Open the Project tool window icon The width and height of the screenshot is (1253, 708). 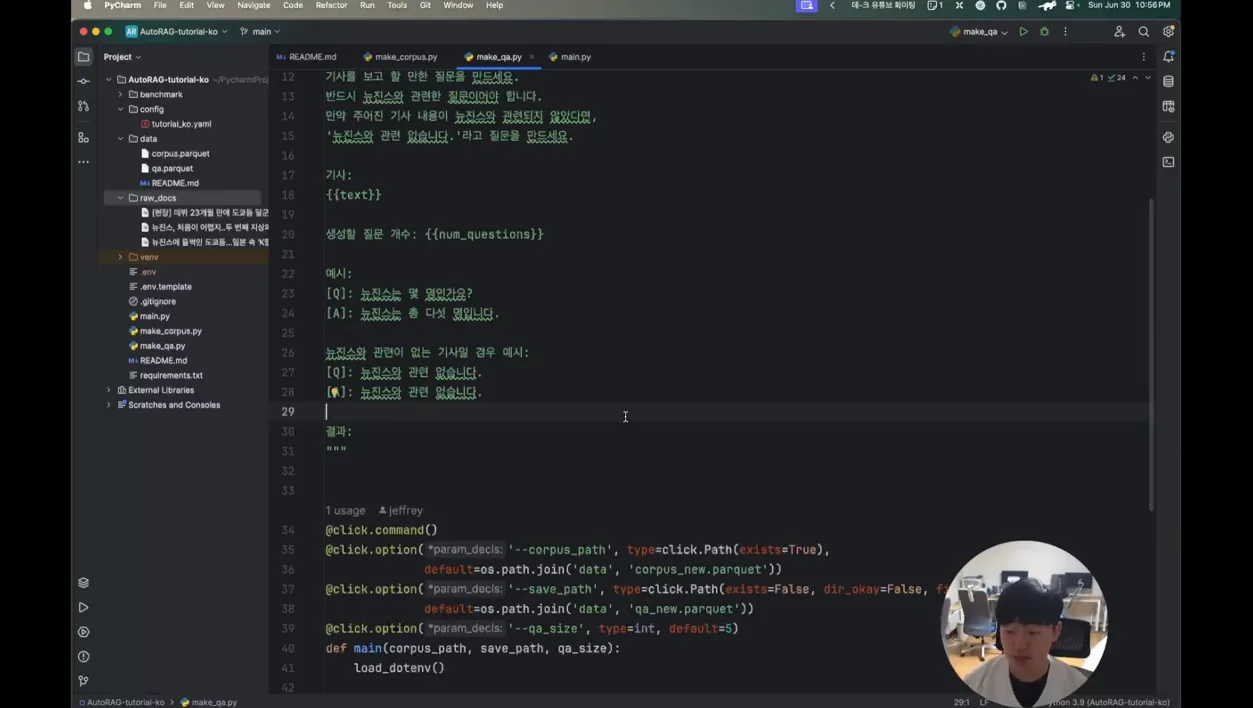(83, 57)
